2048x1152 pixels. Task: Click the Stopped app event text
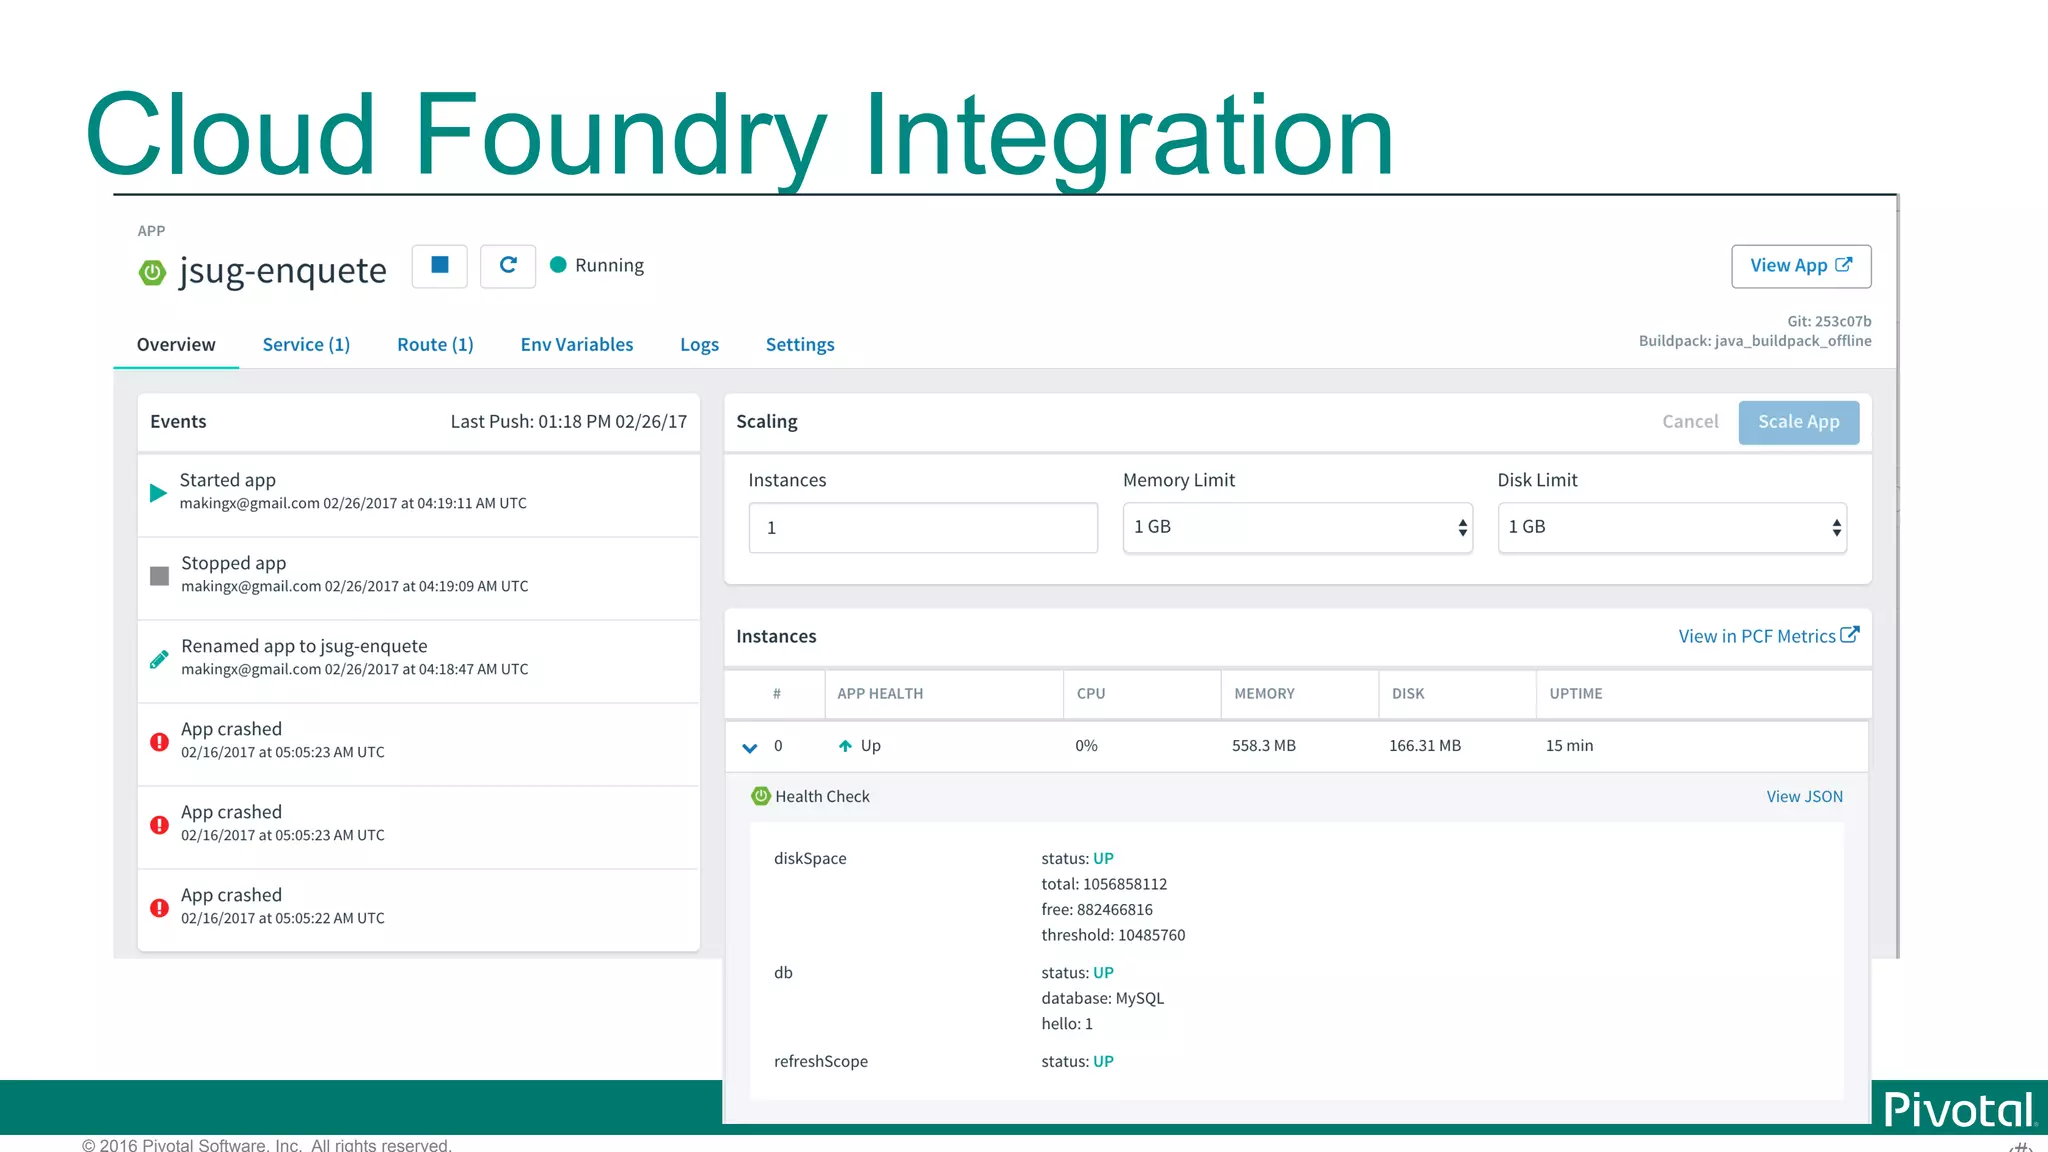234,563
